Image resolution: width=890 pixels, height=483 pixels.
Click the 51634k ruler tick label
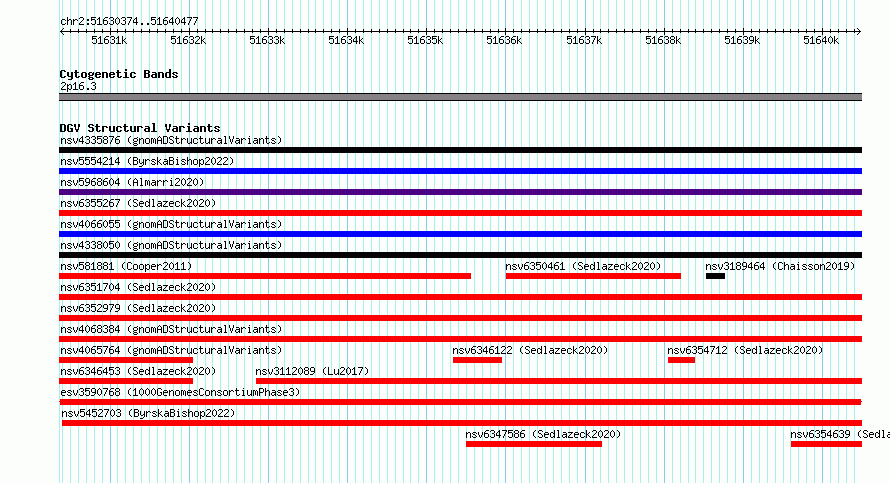346,40
